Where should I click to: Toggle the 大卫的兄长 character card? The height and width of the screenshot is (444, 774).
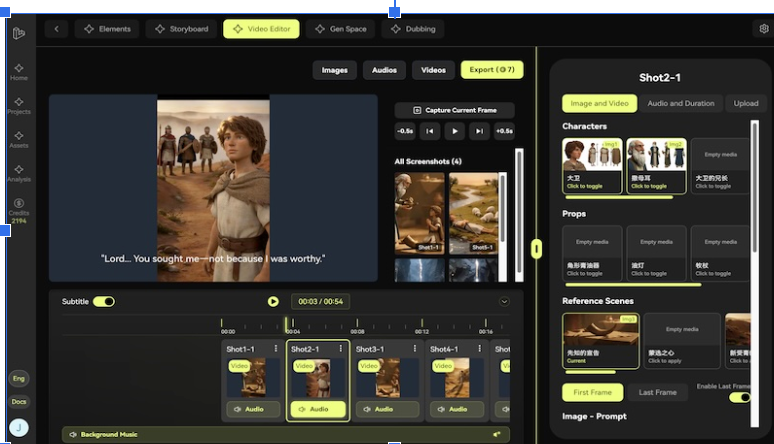[720, 166]
